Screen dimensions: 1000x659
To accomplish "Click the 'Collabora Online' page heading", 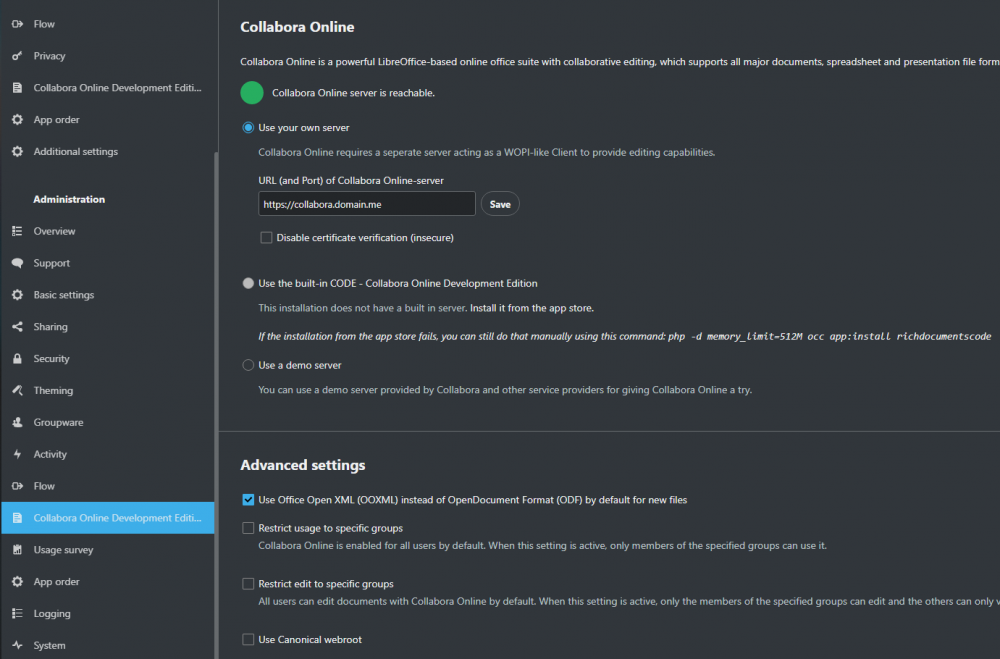I will [297, 27].
